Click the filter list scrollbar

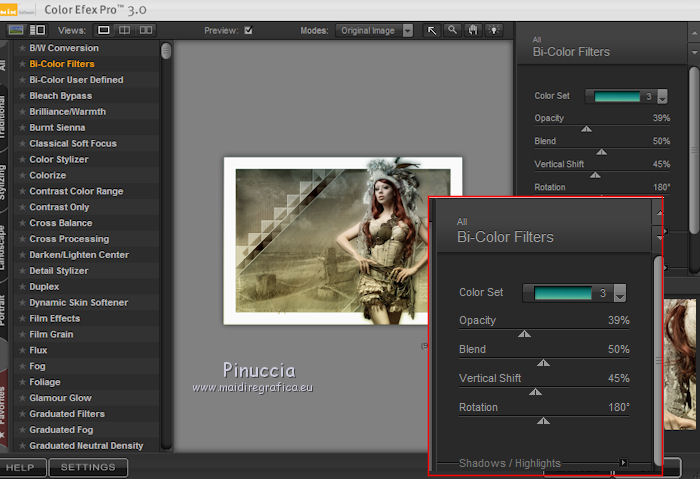click(x=166, y=51)
